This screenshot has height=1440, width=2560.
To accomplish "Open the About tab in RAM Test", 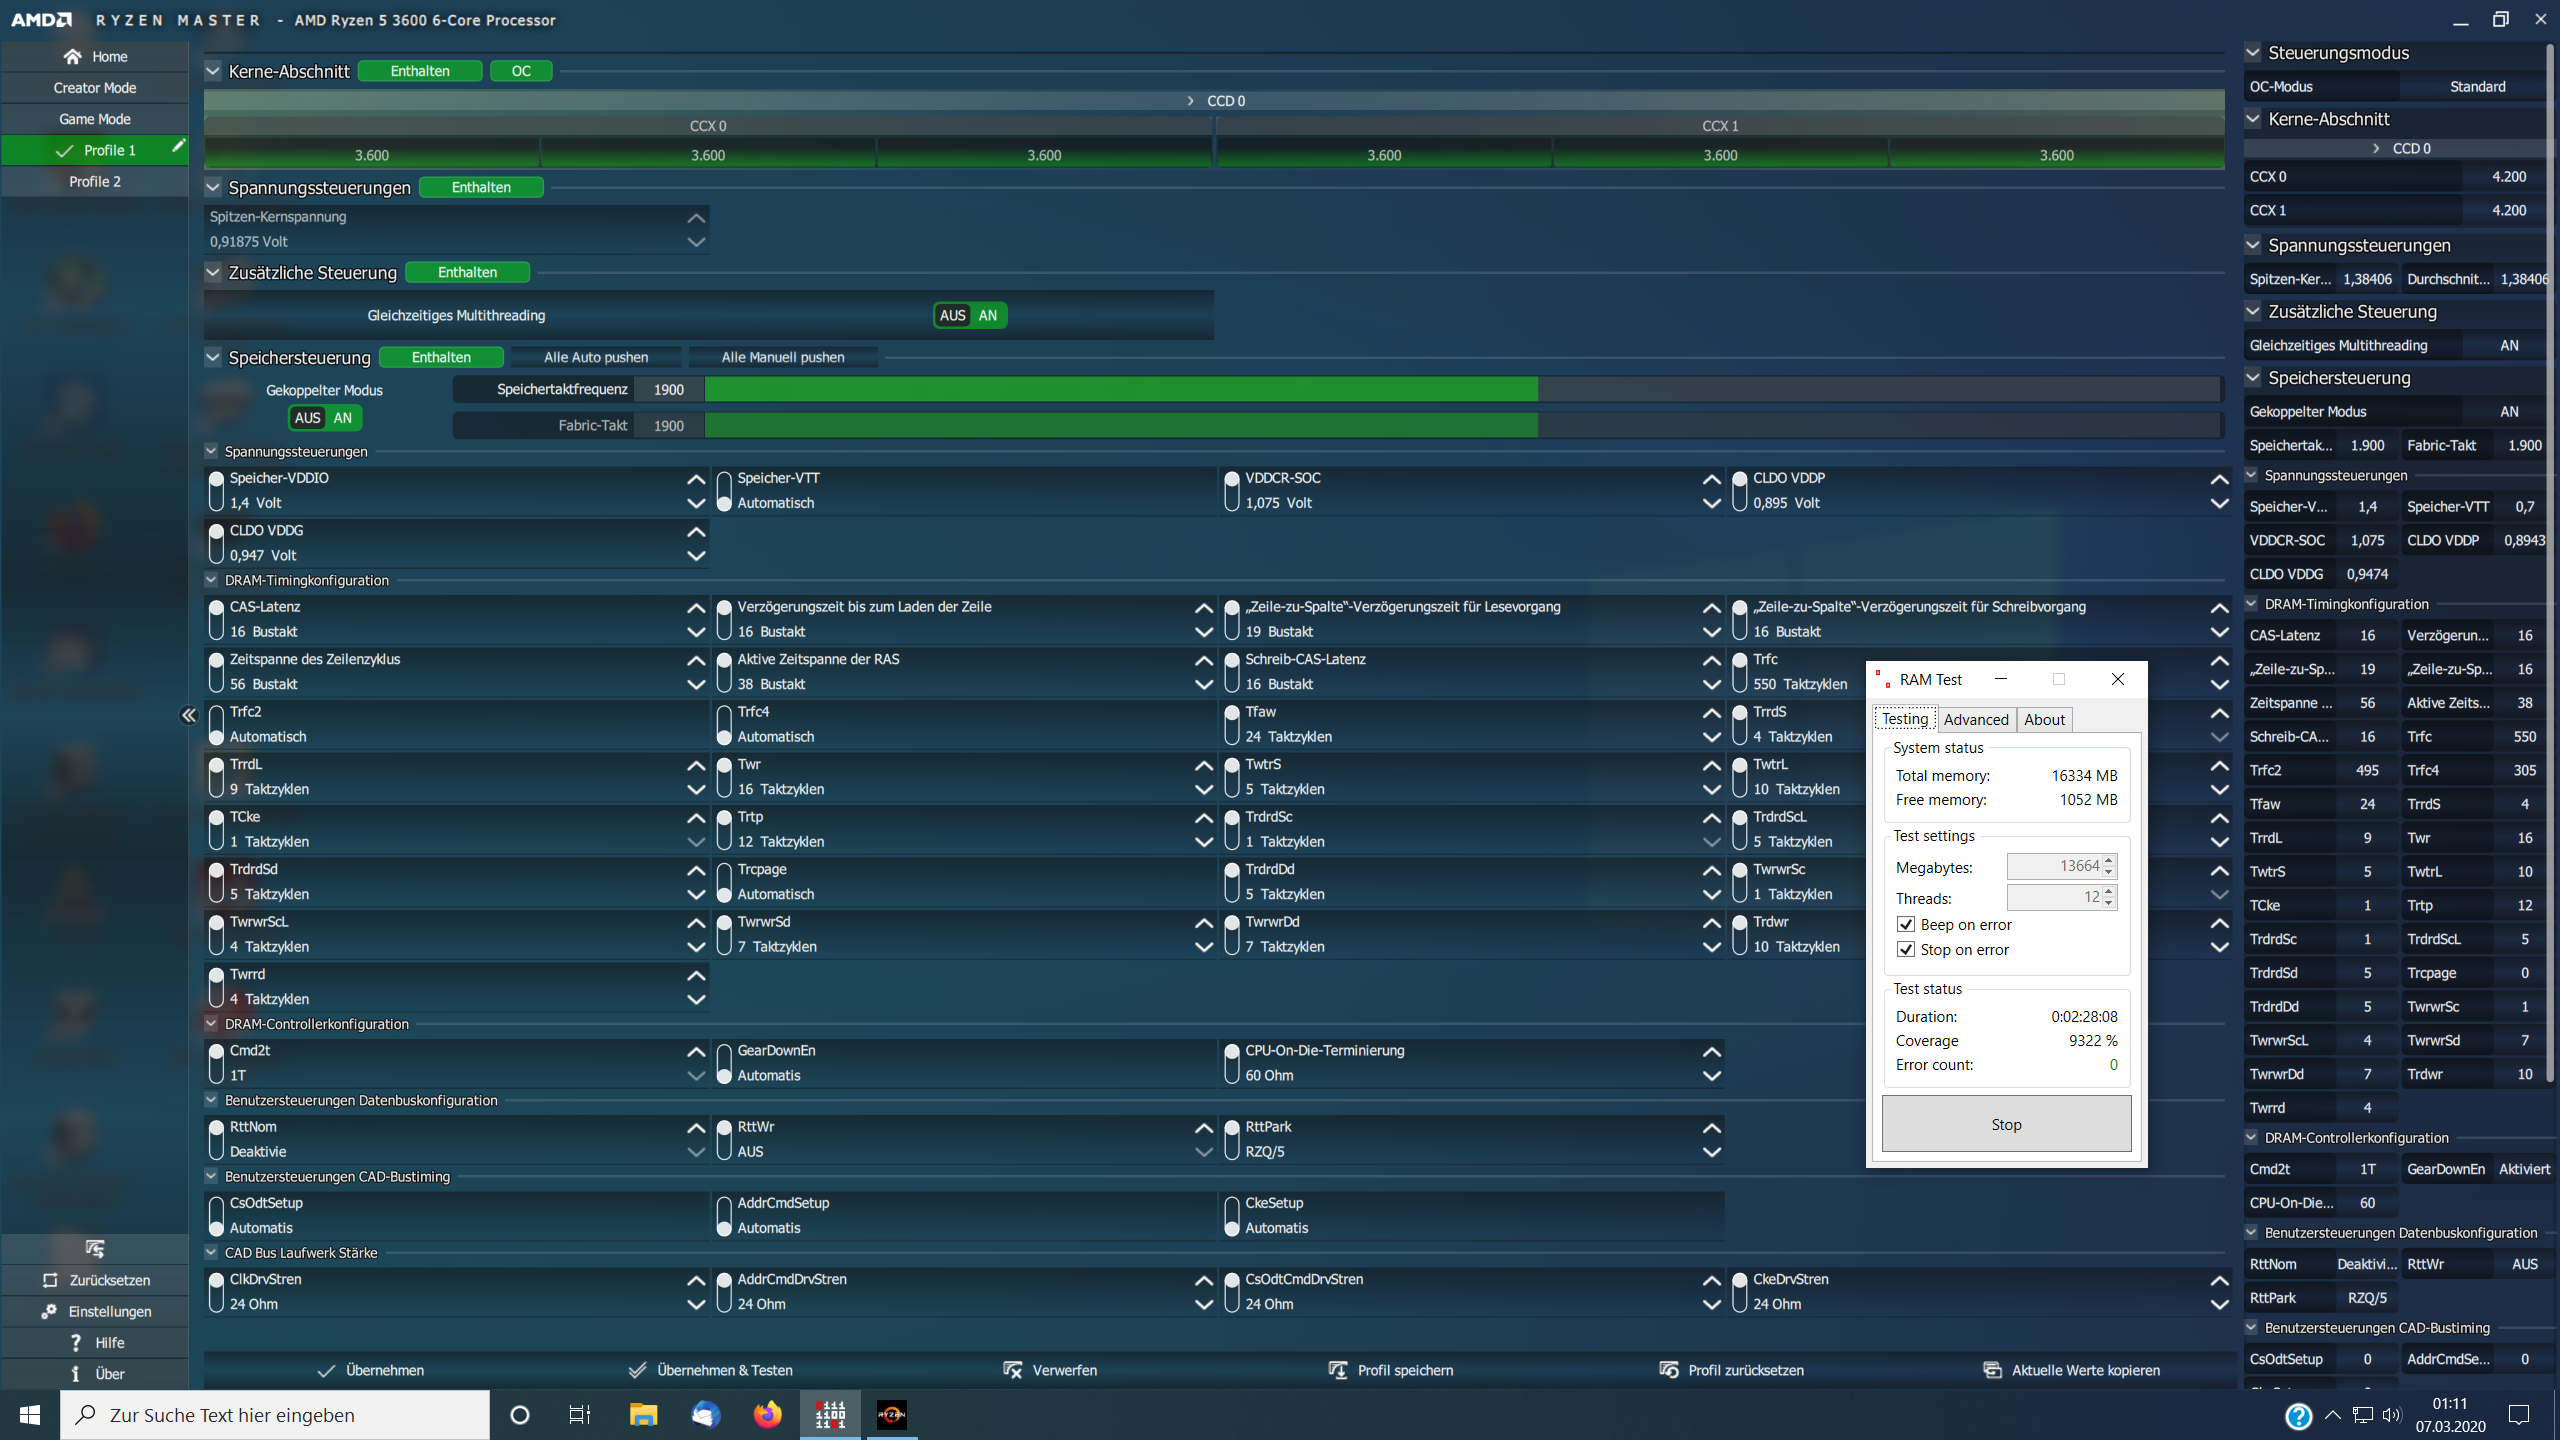I will point(2043,718).
